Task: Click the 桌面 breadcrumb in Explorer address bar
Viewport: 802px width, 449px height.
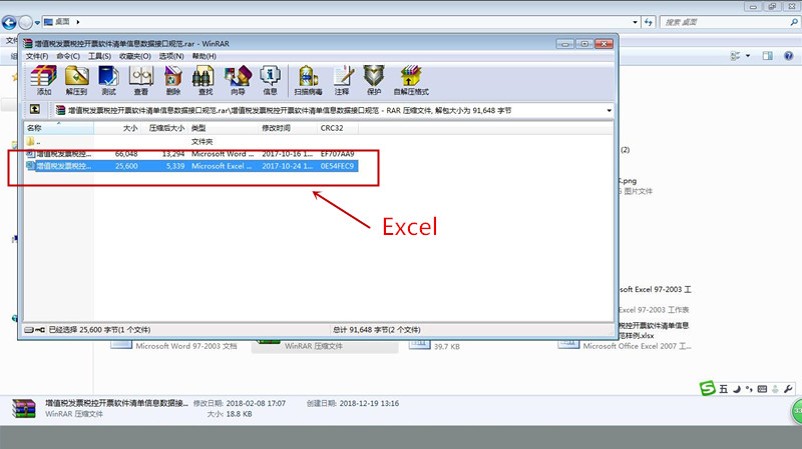Action: (x=62, y=22)
